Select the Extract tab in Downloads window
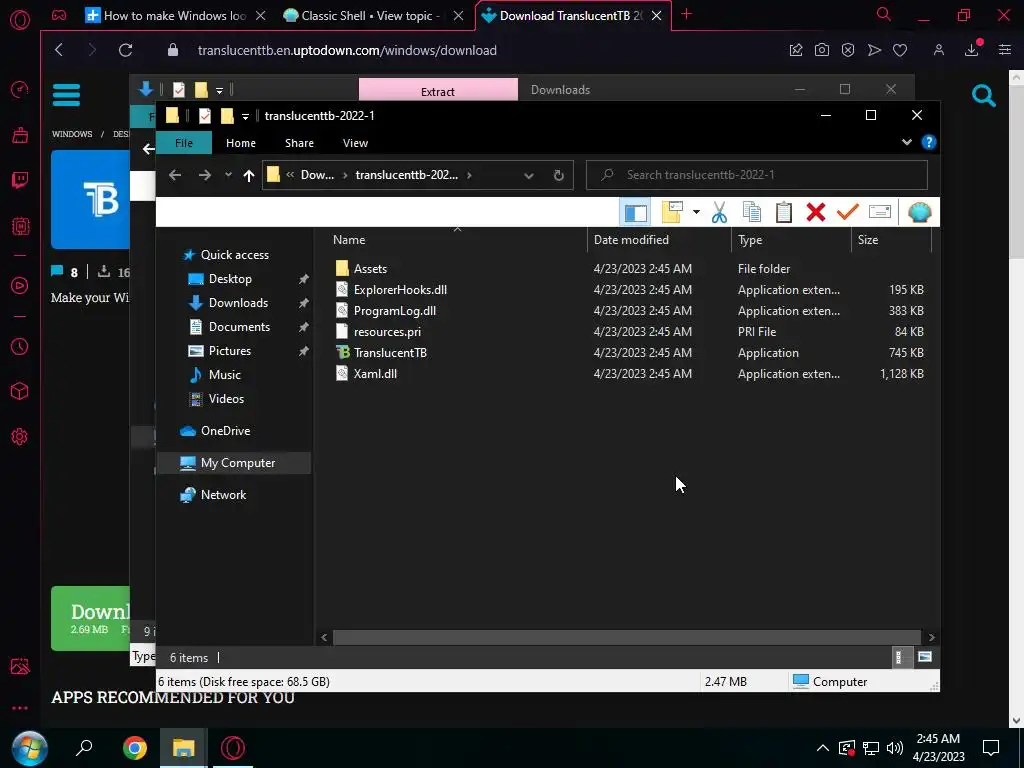The width and height of the screenshot is (1024, 768). click(438, 90)
